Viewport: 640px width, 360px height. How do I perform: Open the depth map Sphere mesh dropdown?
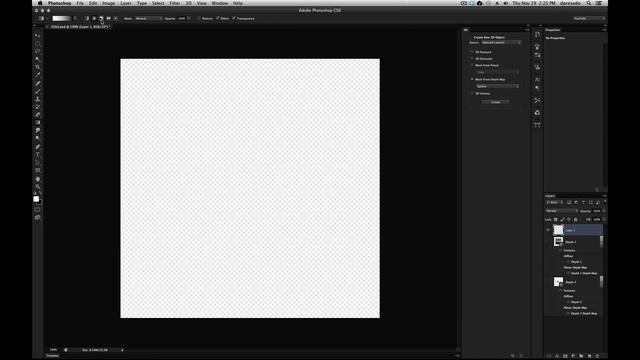497,86
